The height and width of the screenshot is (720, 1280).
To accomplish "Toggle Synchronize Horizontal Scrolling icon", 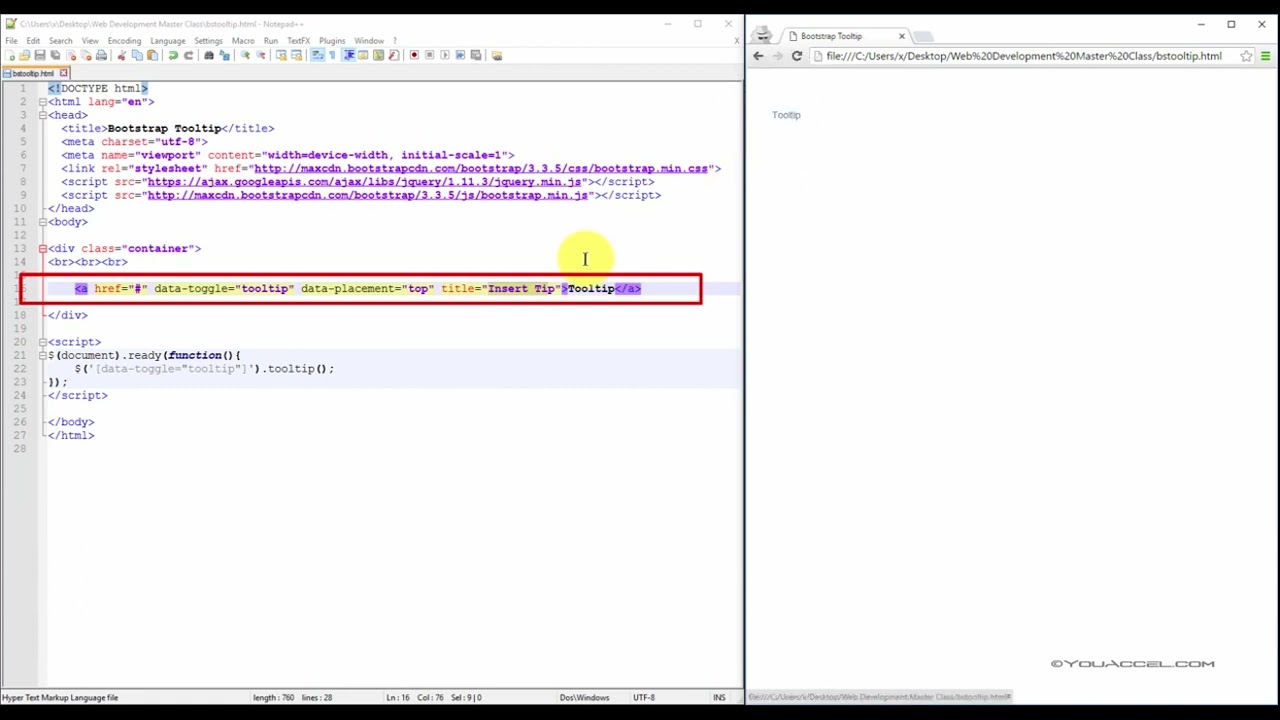I will [x=297, y=55].
